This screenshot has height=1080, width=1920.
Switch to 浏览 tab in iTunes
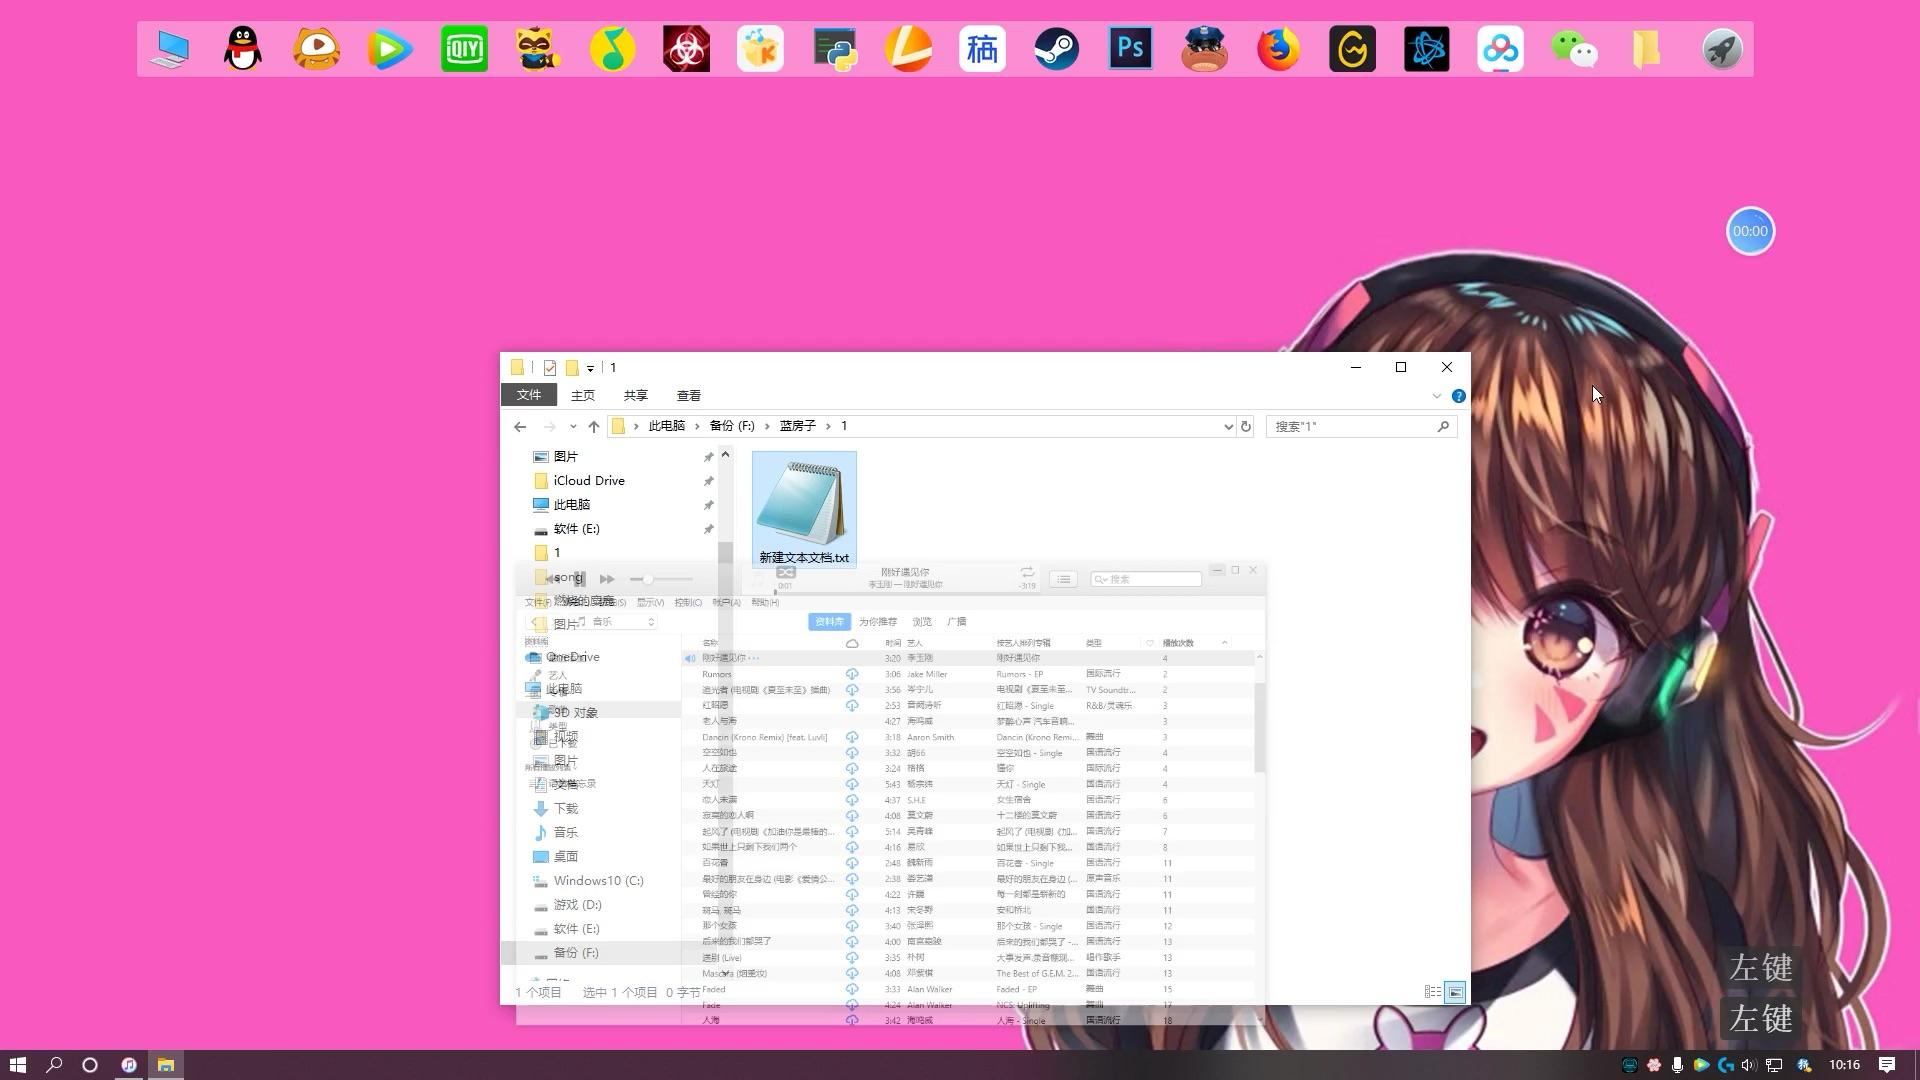922,622
